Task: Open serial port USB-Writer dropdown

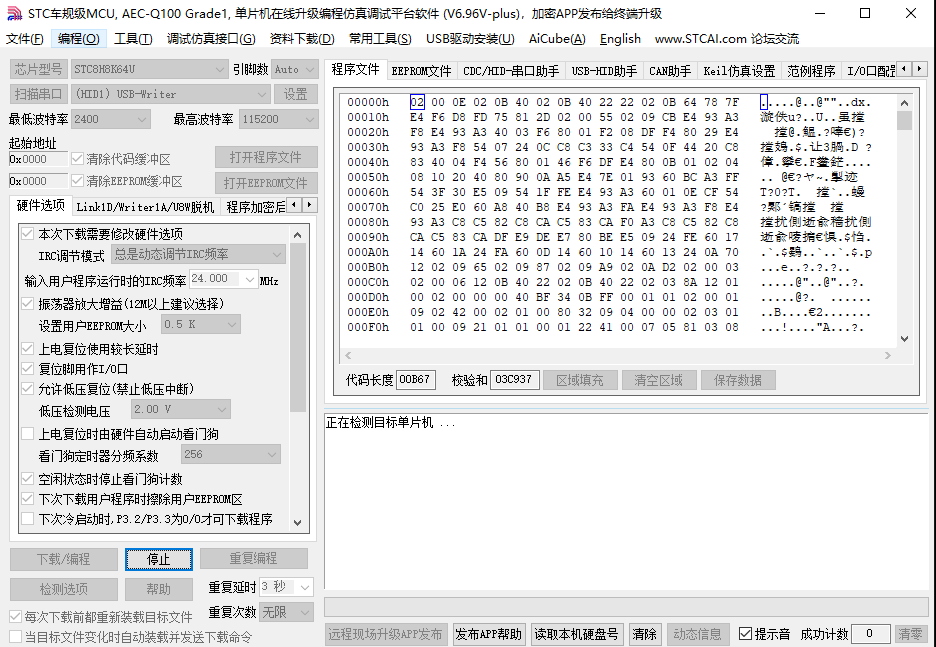Action: (170, 94)
